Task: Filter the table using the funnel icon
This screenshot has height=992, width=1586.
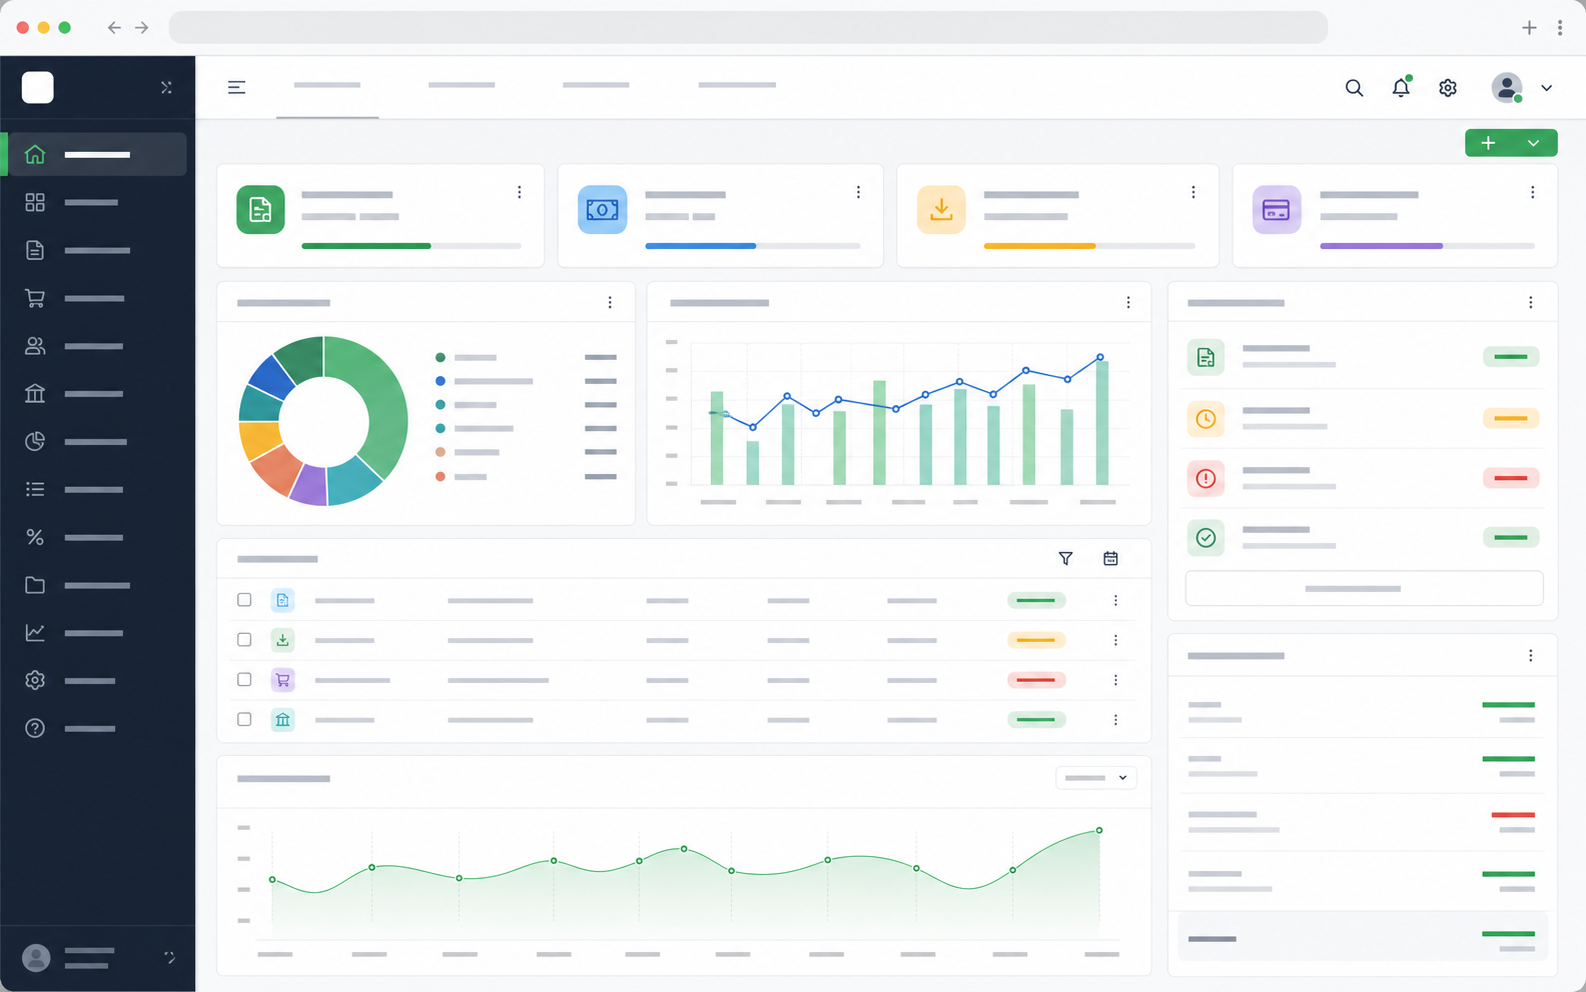Action: click(1066, 558)
